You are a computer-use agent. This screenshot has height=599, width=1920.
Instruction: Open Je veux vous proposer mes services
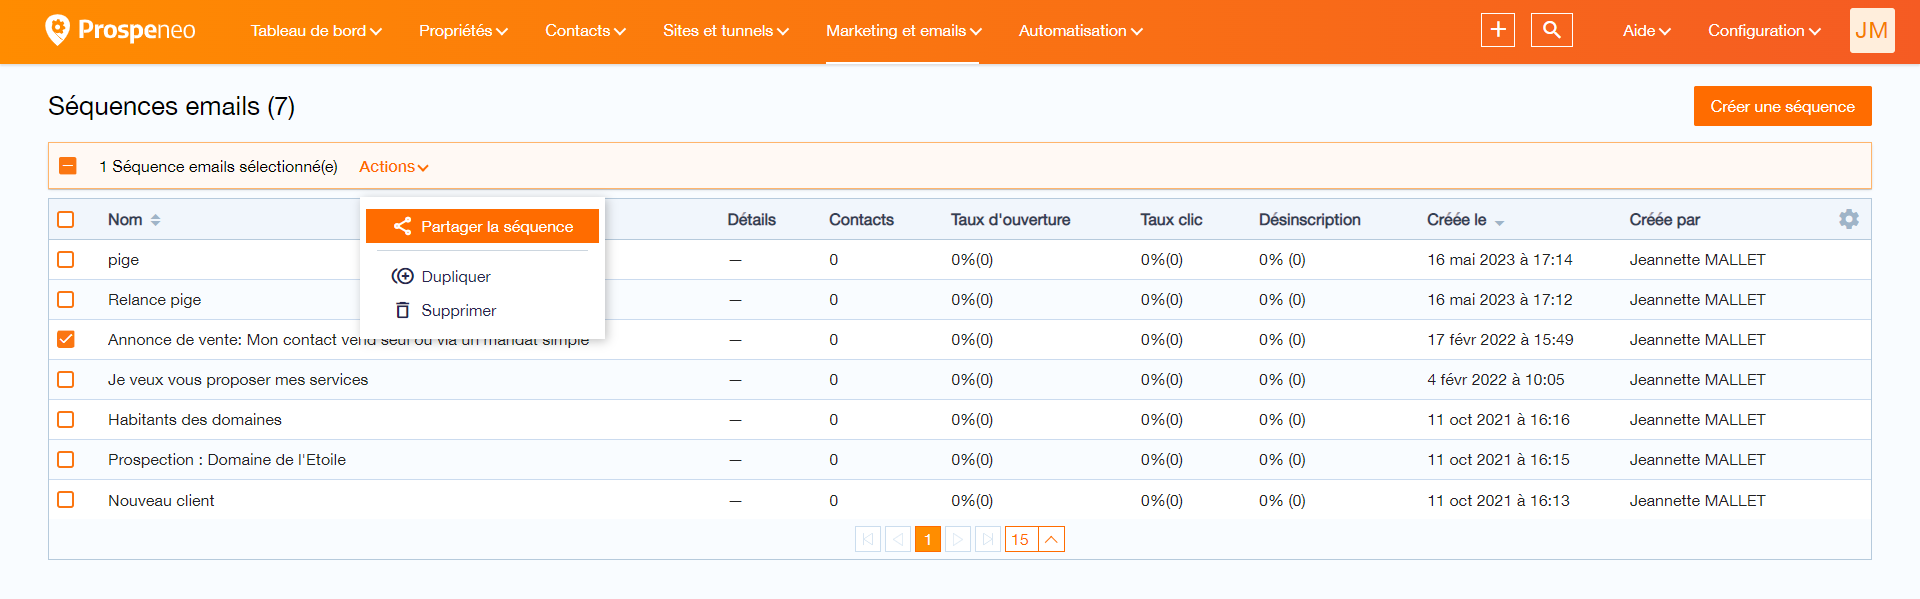tap(238, 380)
